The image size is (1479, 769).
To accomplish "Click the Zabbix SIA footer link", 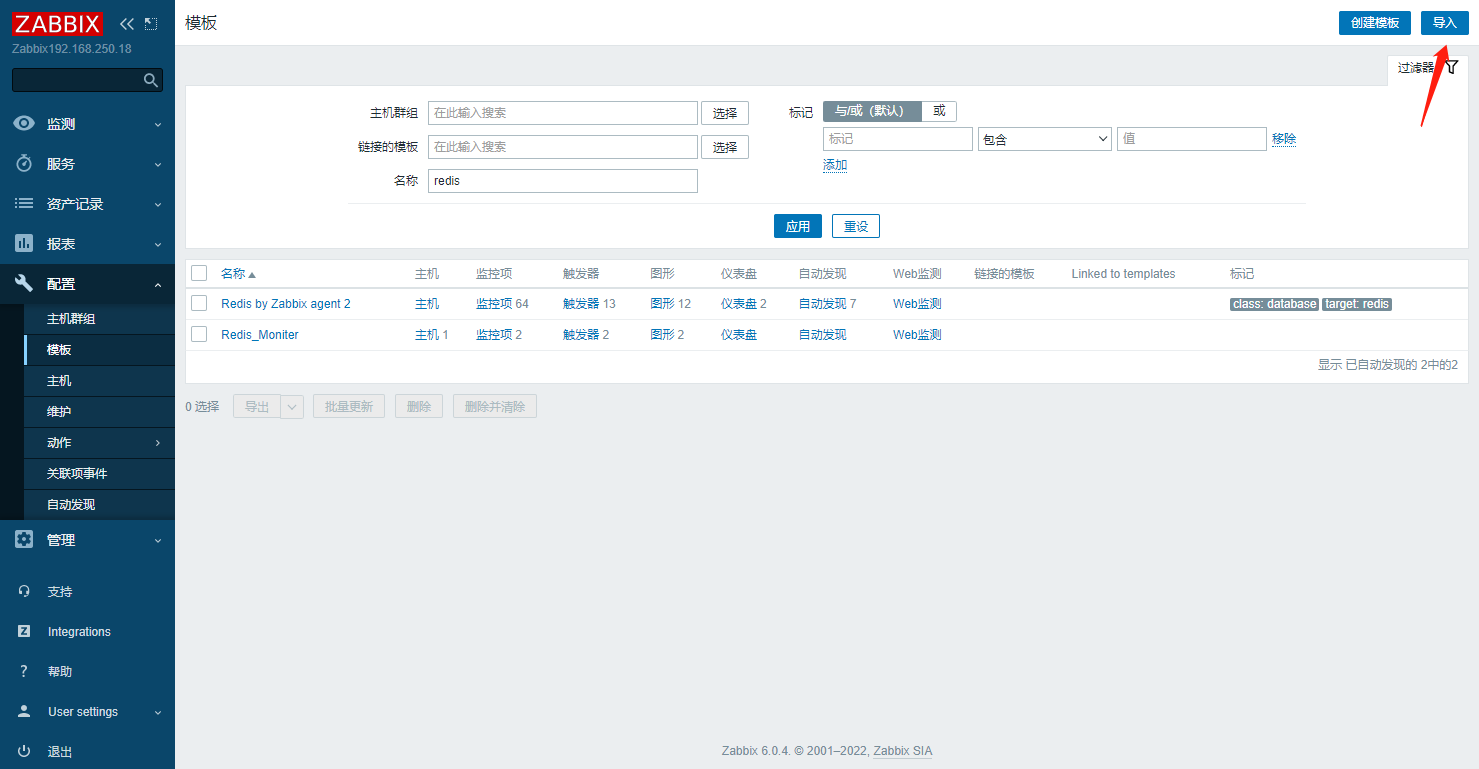I will click(x=903, y=751).
